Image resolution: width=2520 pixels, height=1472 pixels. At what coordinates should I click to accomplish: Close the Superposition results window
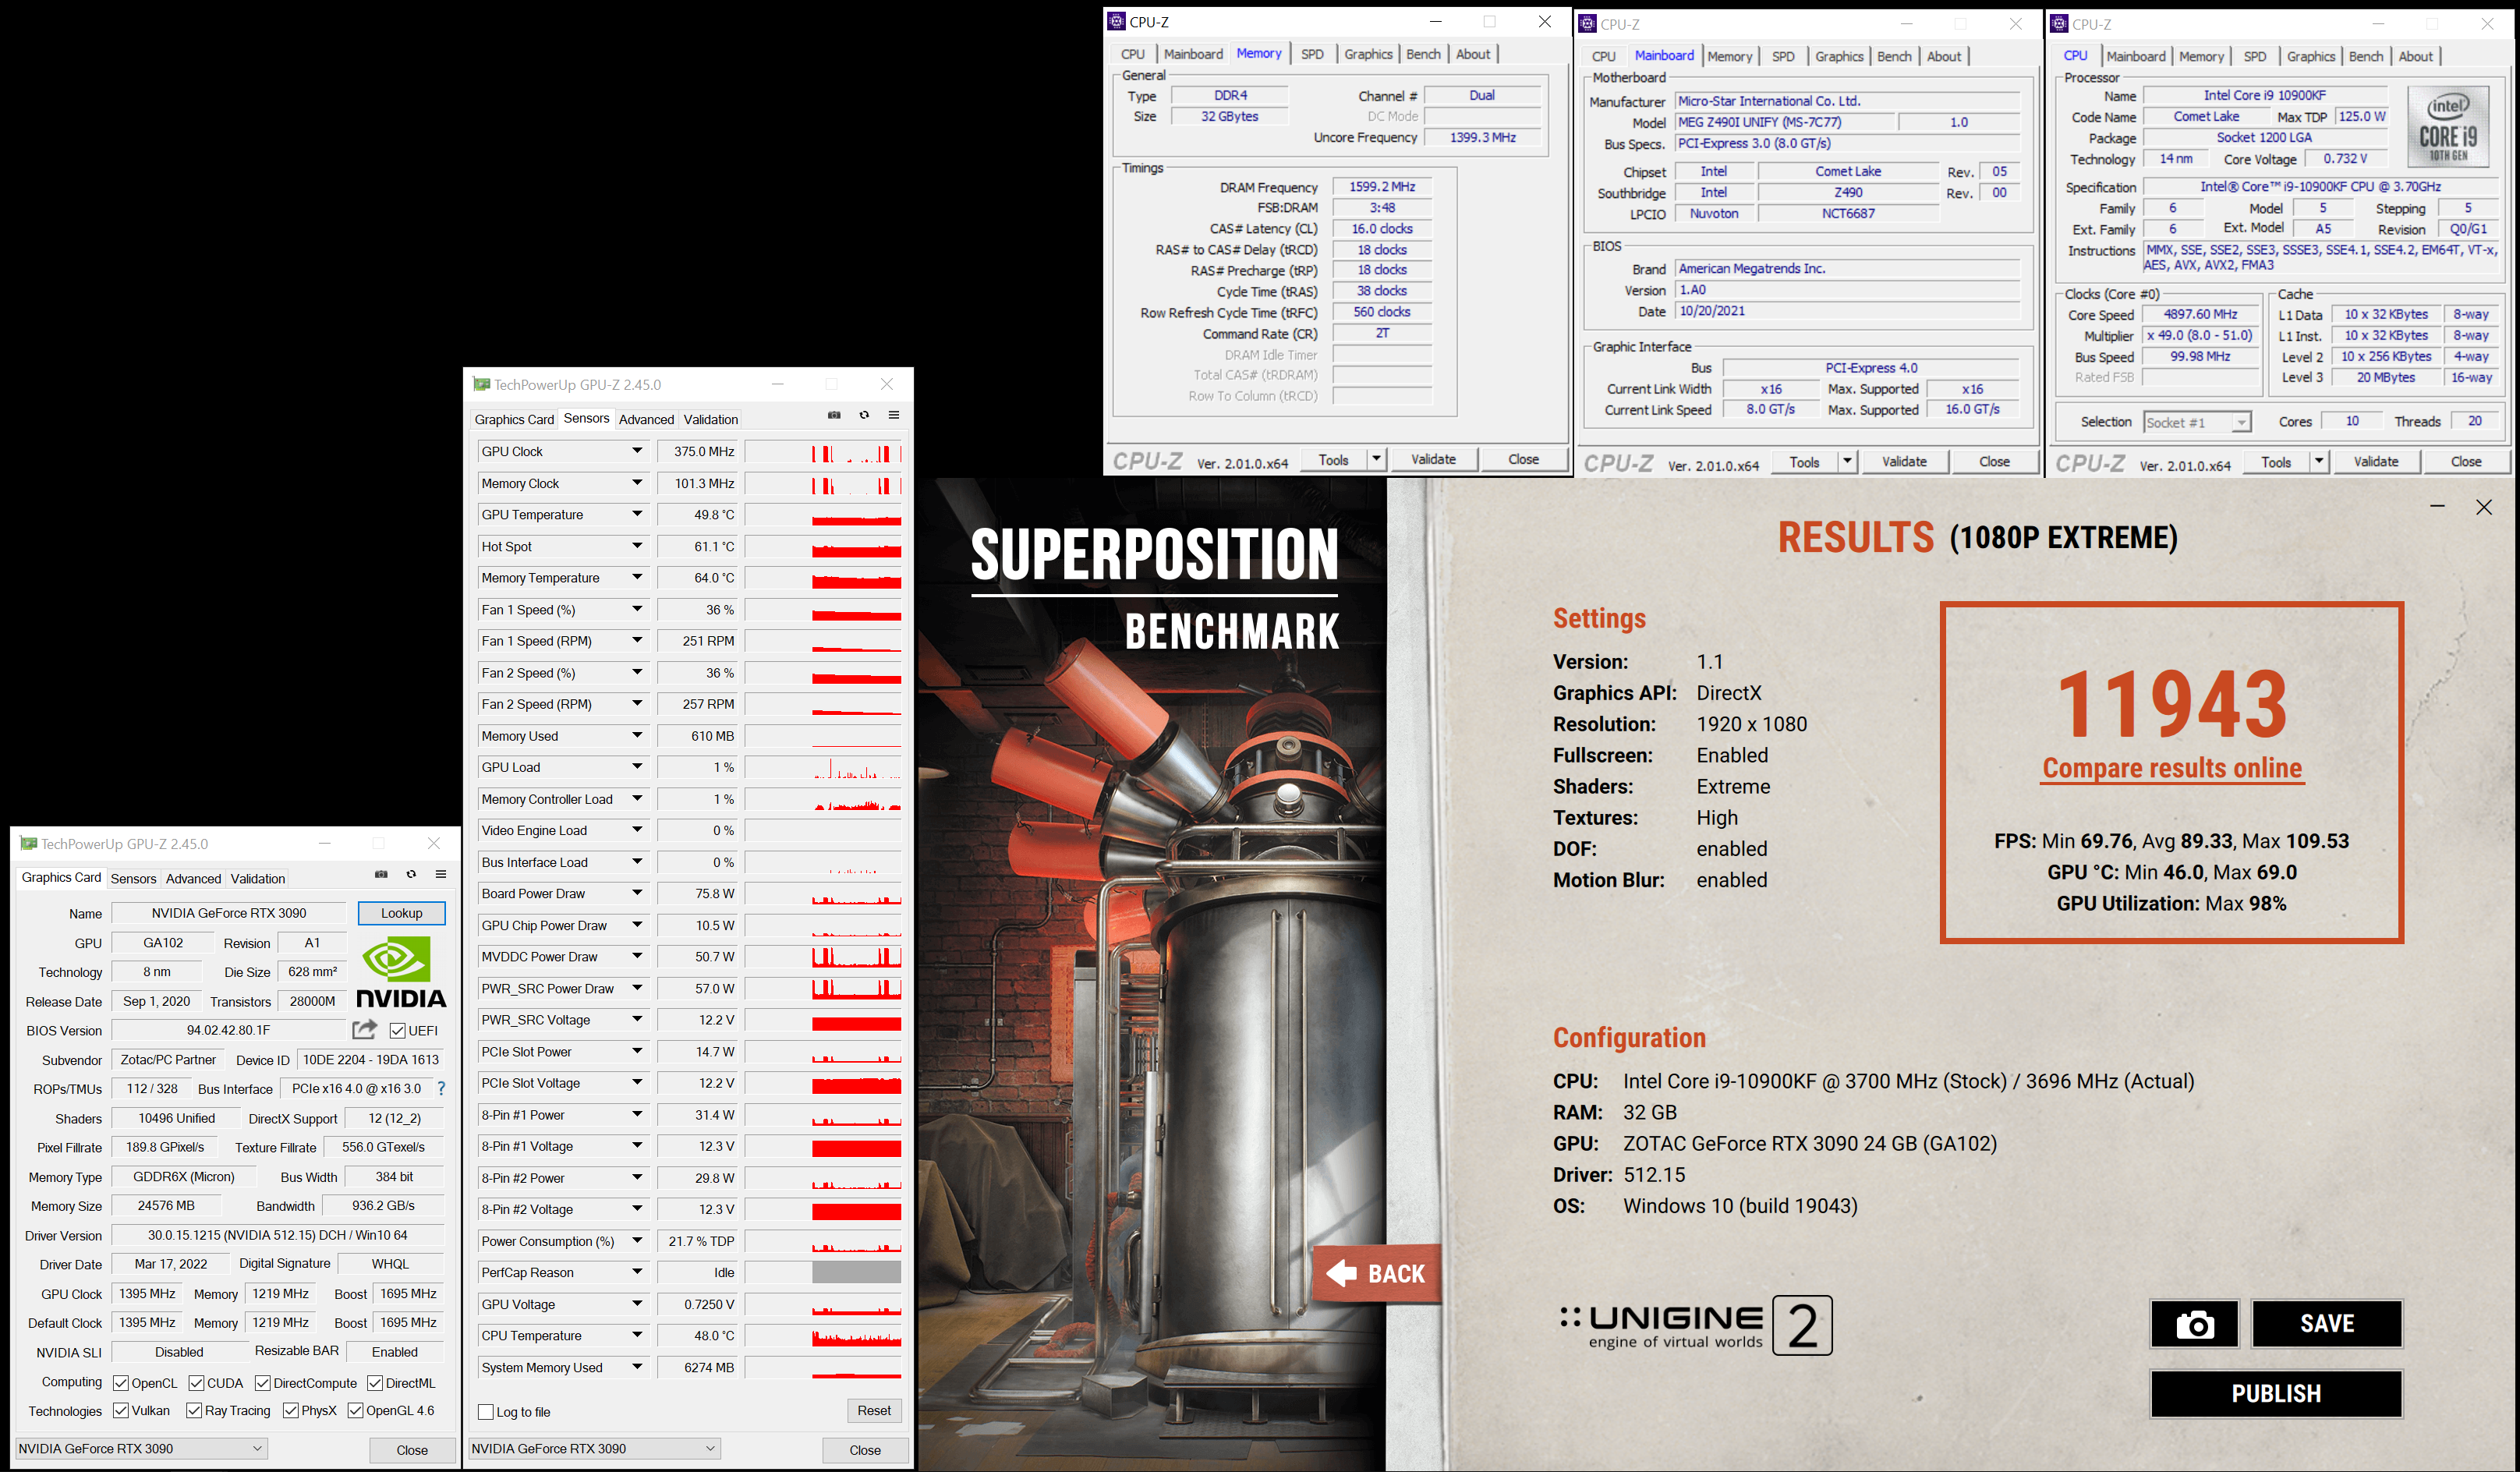(2484, 507)
